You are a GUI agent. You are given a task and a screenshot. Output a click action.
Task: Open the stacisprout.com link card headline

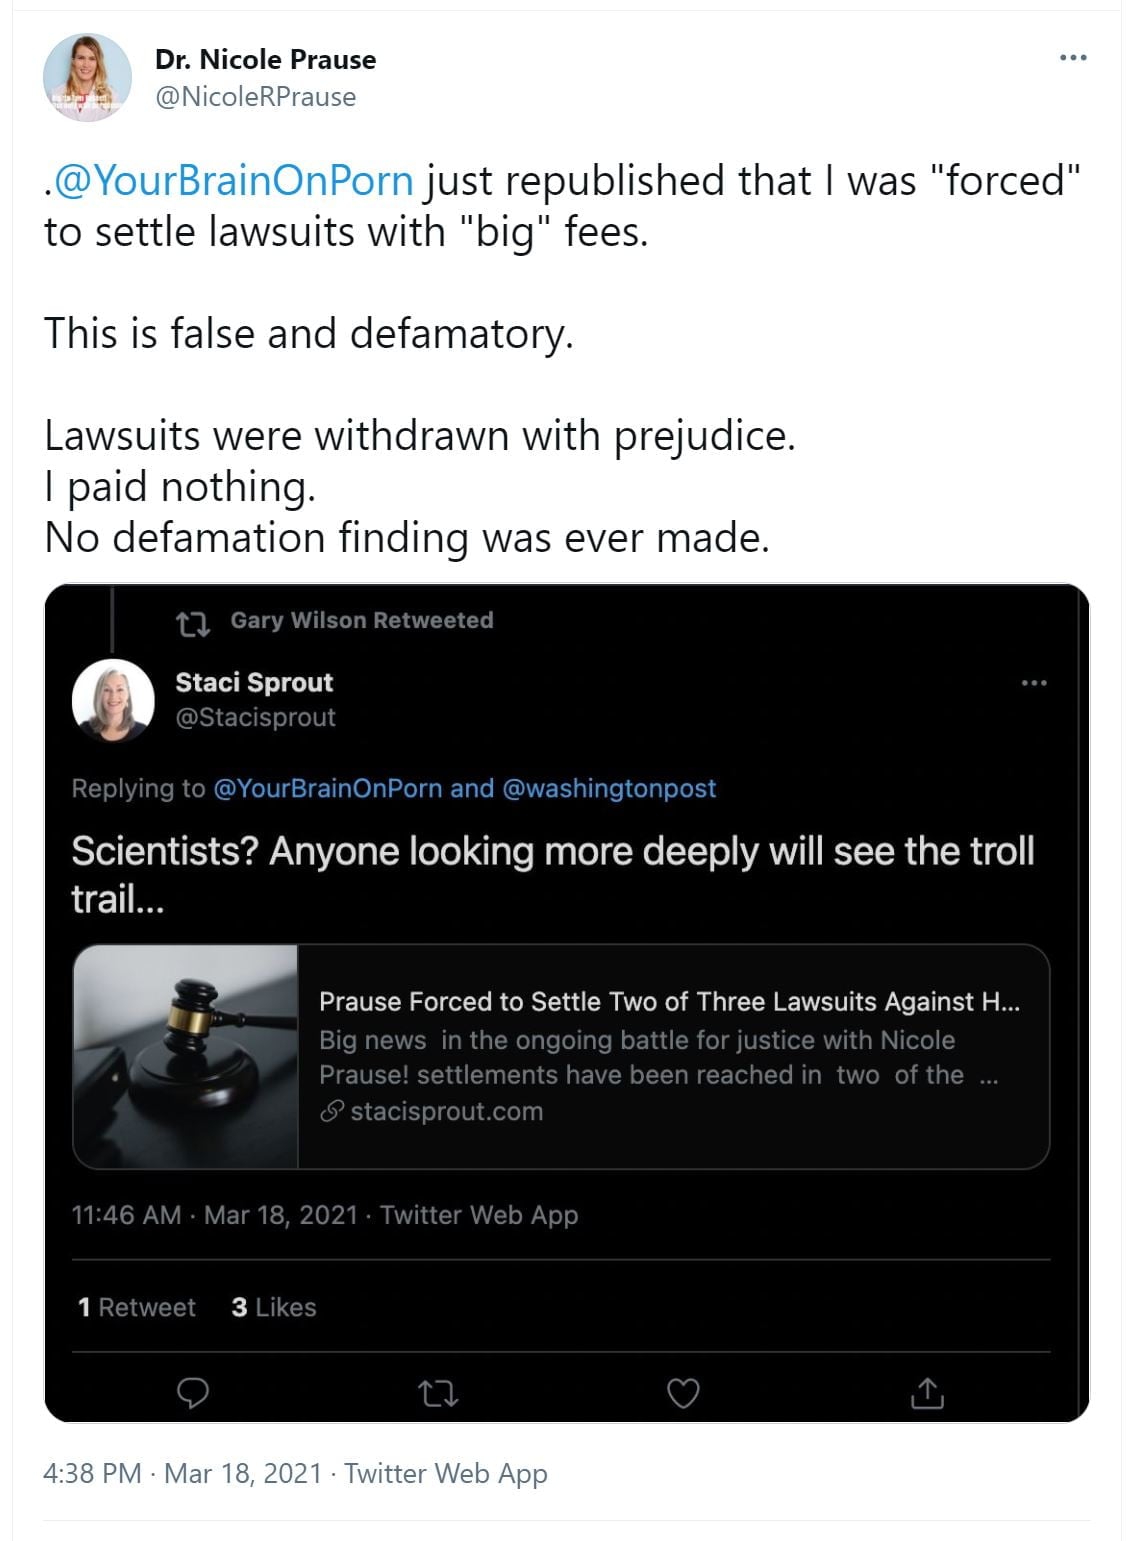pyautogui.click(x=668, y=1002)
